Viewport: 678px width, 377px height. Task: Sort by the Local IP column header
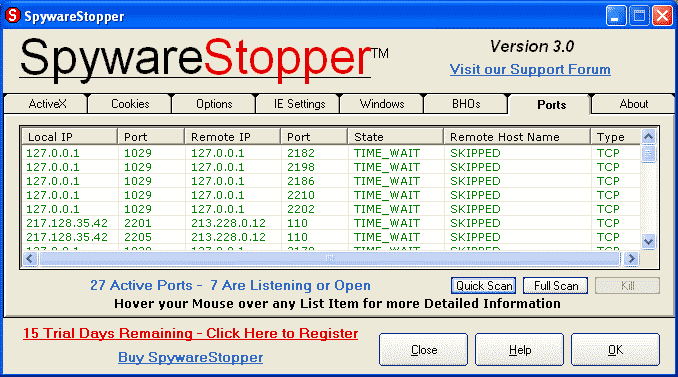tap(69, 137)
